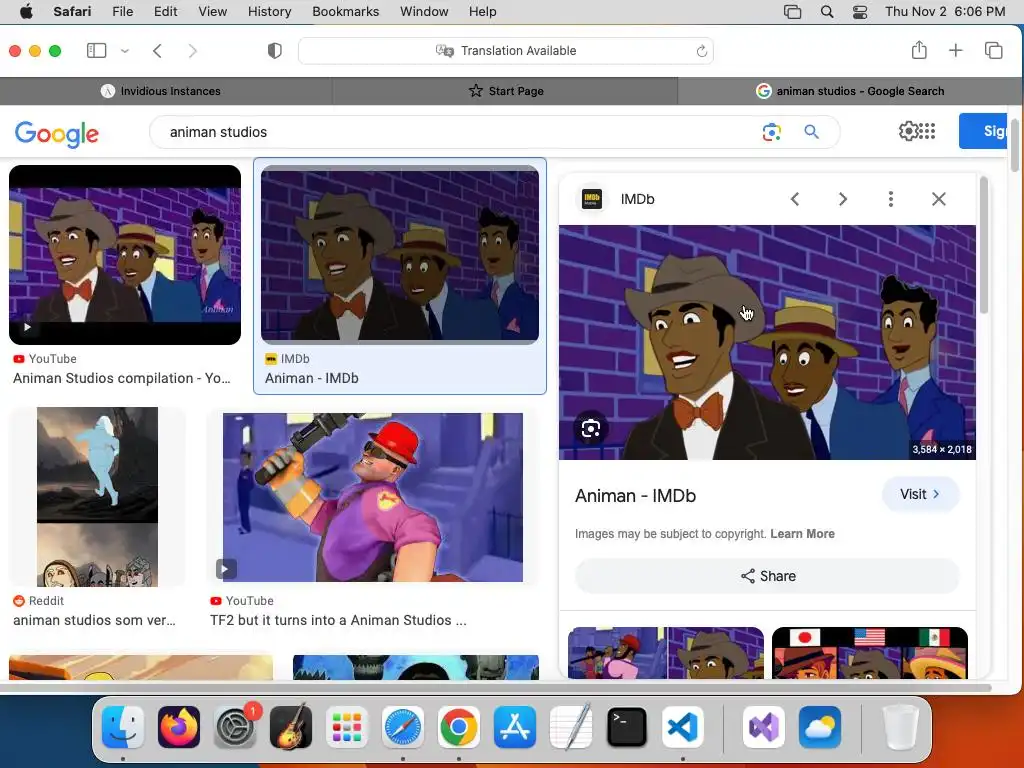This screenshot has width=1024, height=768.
Task: Open Spotlight search in menu bar
Action: click(x=827, y=12)
